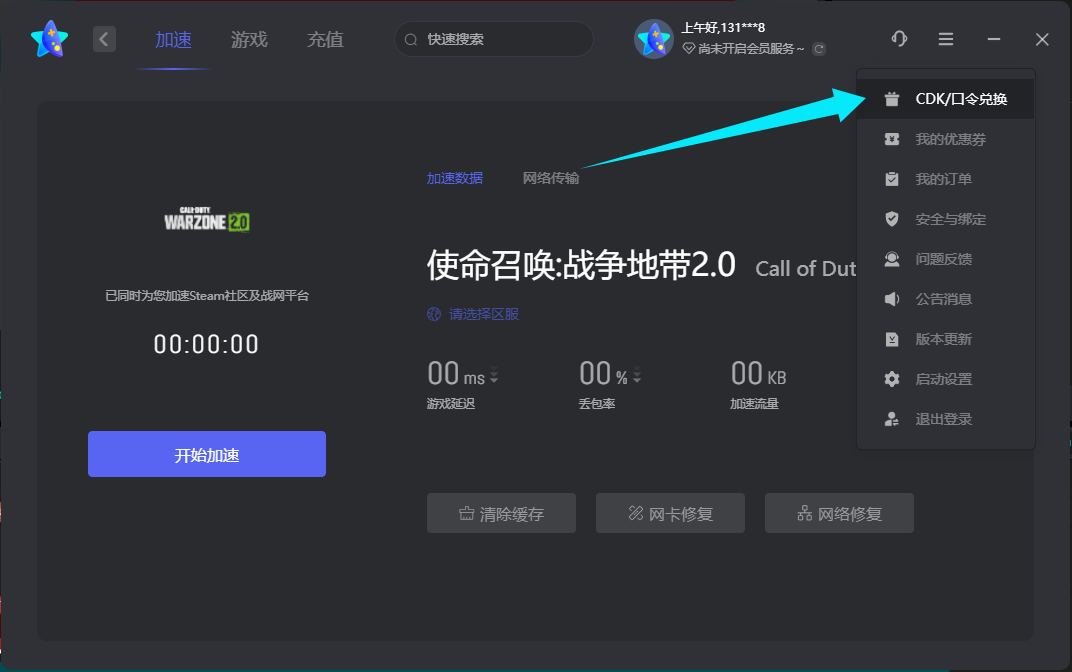The image size is (1072, 672).
Task: Minimize the accelerator window
Action: (994, 39)
